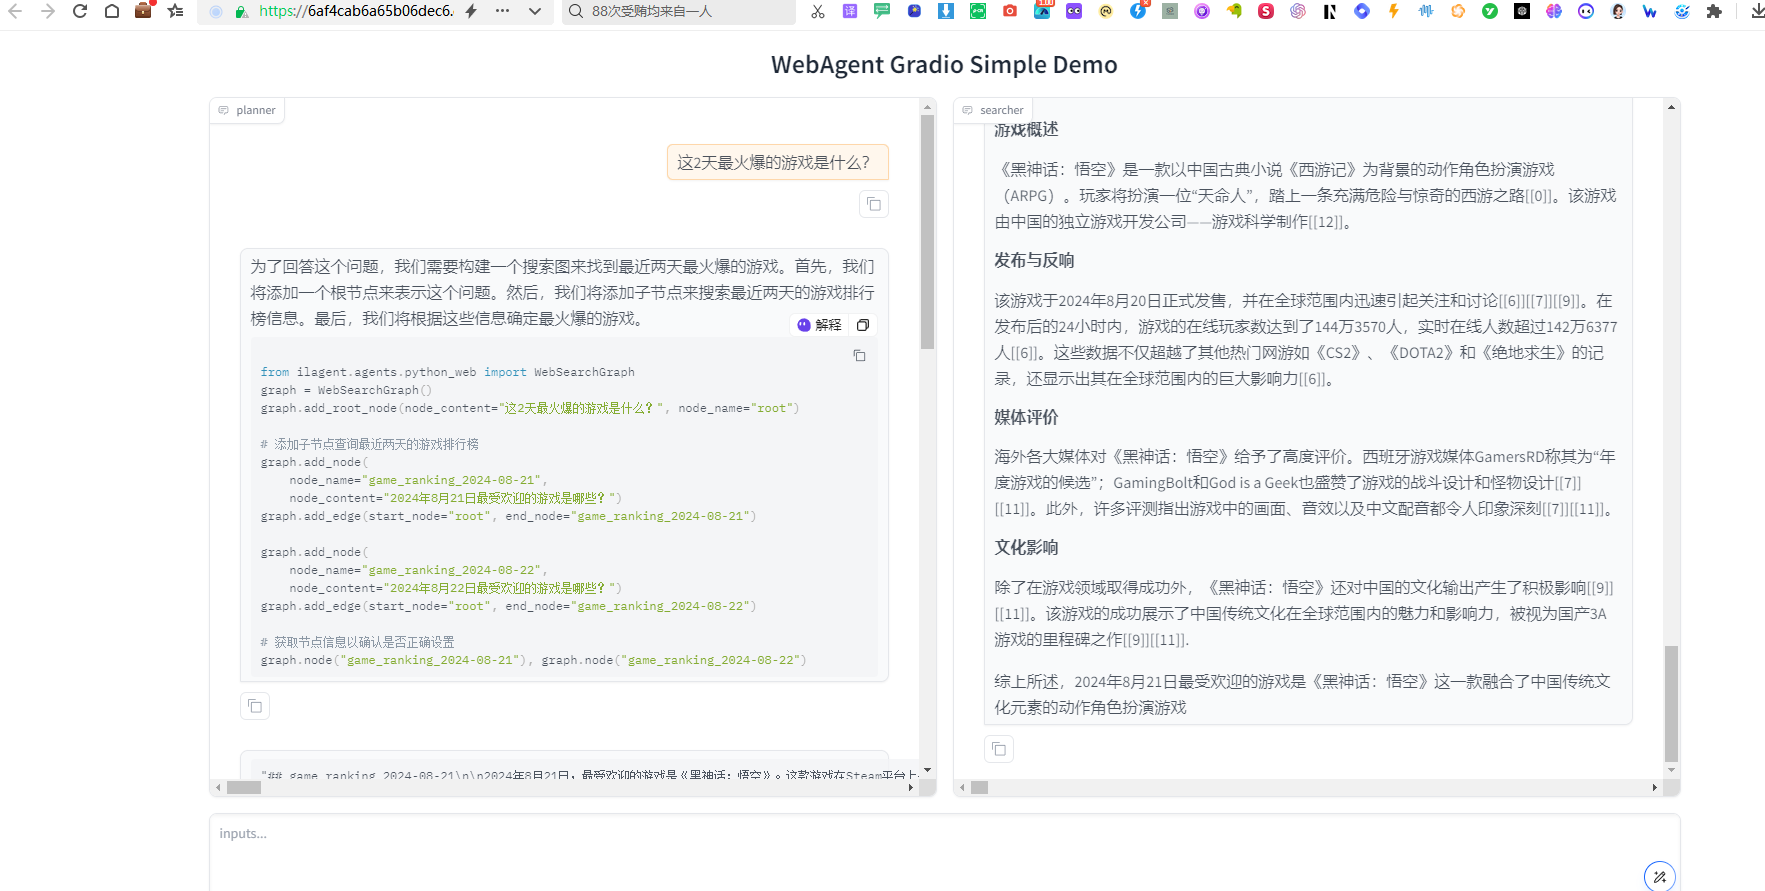This screenshot has height=891, width=1765.
Task: Open the favorites star list icon
Action: [x=176, y=11]
